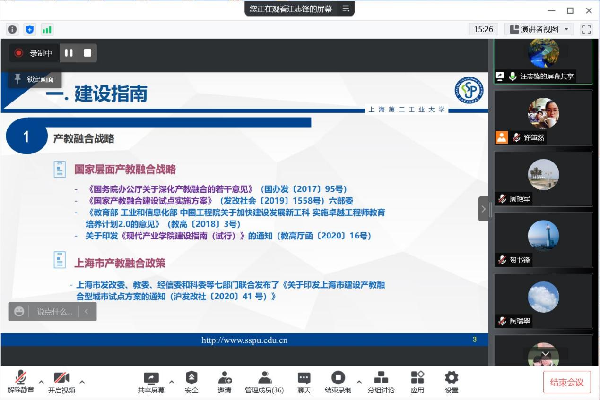Stop the meeting recording

coord(88,52)
